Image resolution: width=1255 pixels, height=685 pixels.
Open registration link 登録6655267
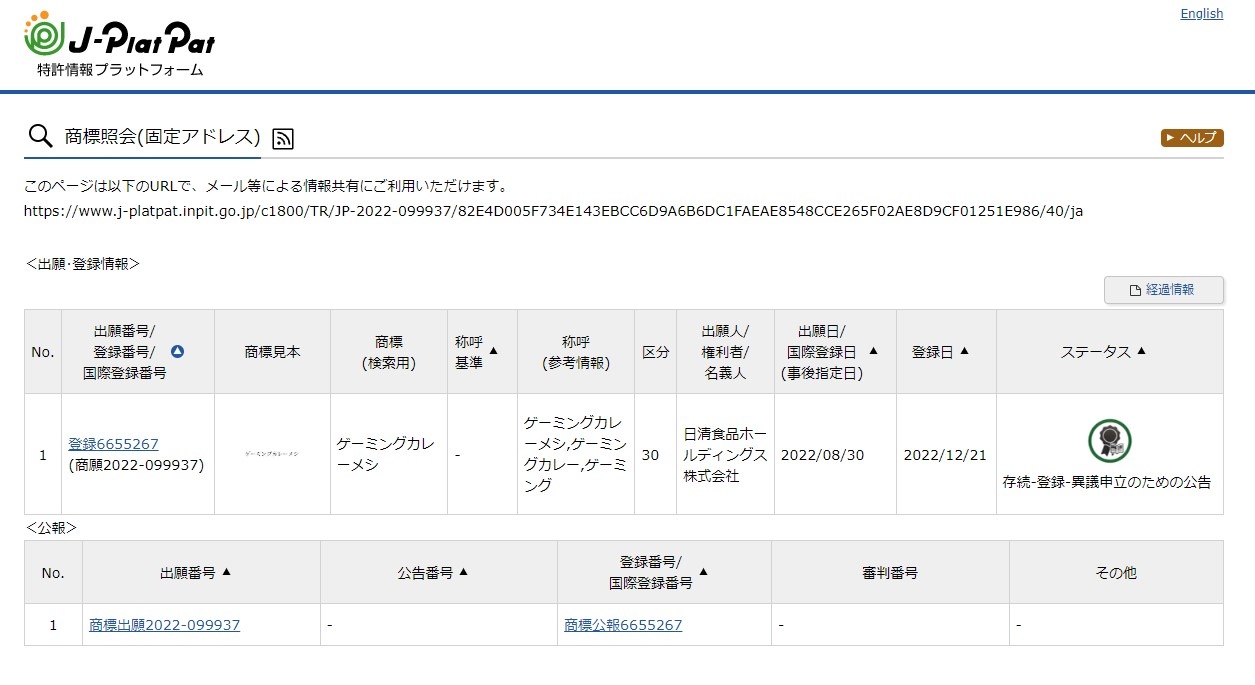tap(113, 444)
